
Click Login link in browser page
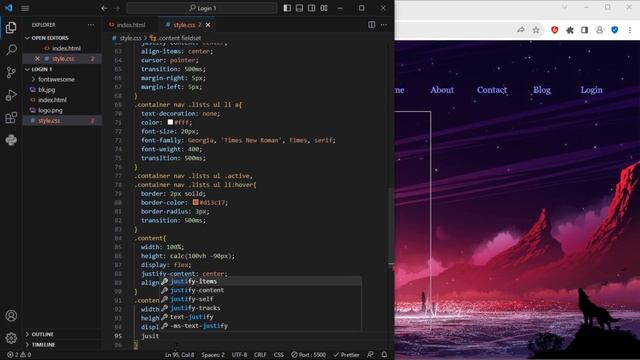591,90
